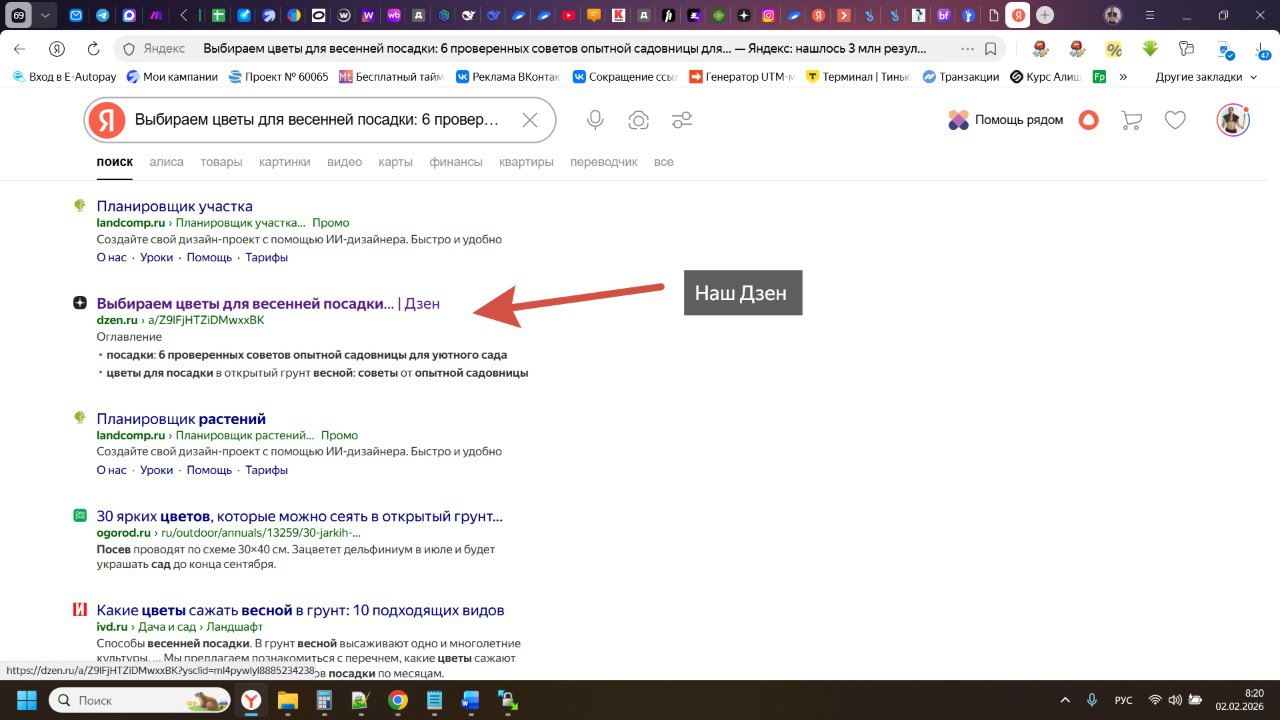The width and height of the screenshot is (1280, 720).
Task: Open the Проект № 60065 bookmark
Action: pos(278,77)
